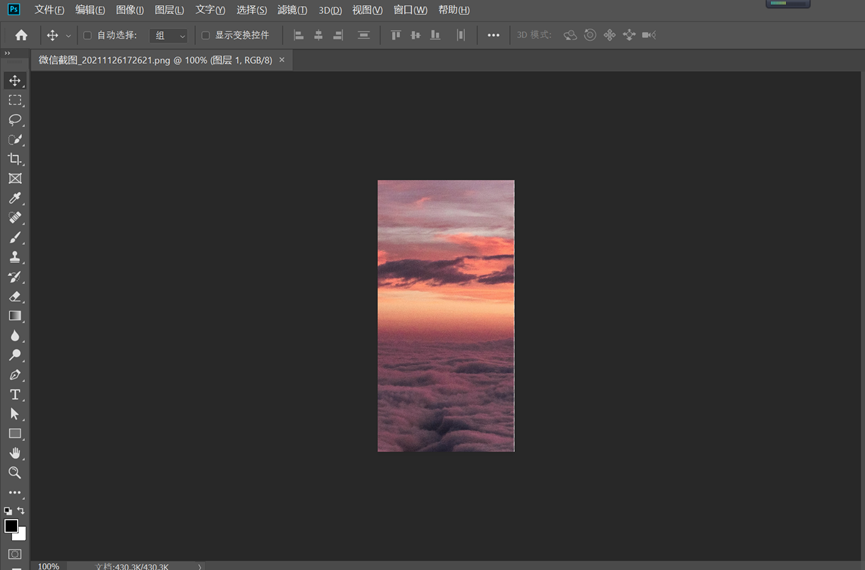Select the Gradient tool

(15, 316)
